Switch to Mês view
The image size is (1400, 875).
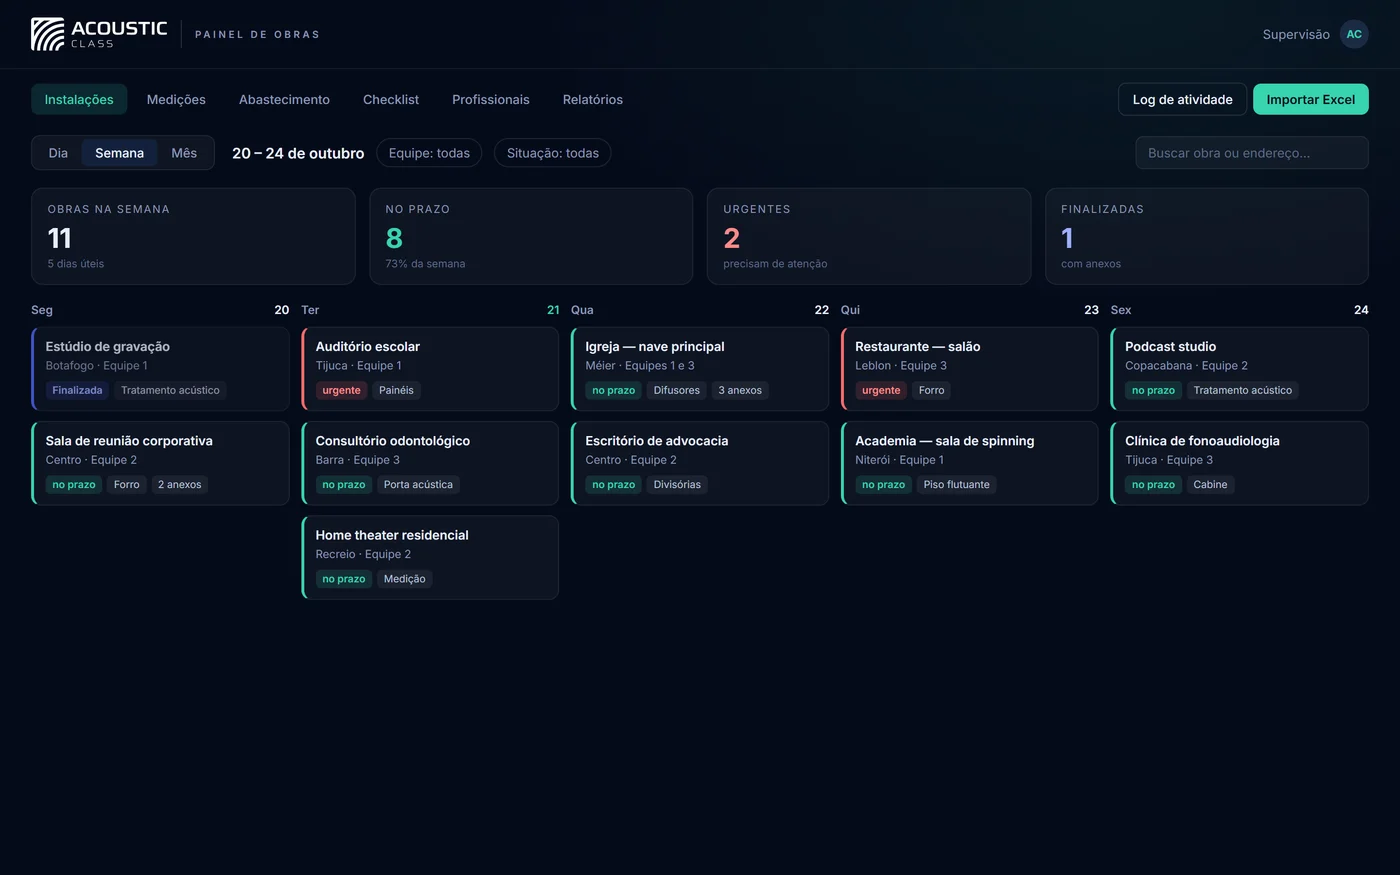pos(184,153)
